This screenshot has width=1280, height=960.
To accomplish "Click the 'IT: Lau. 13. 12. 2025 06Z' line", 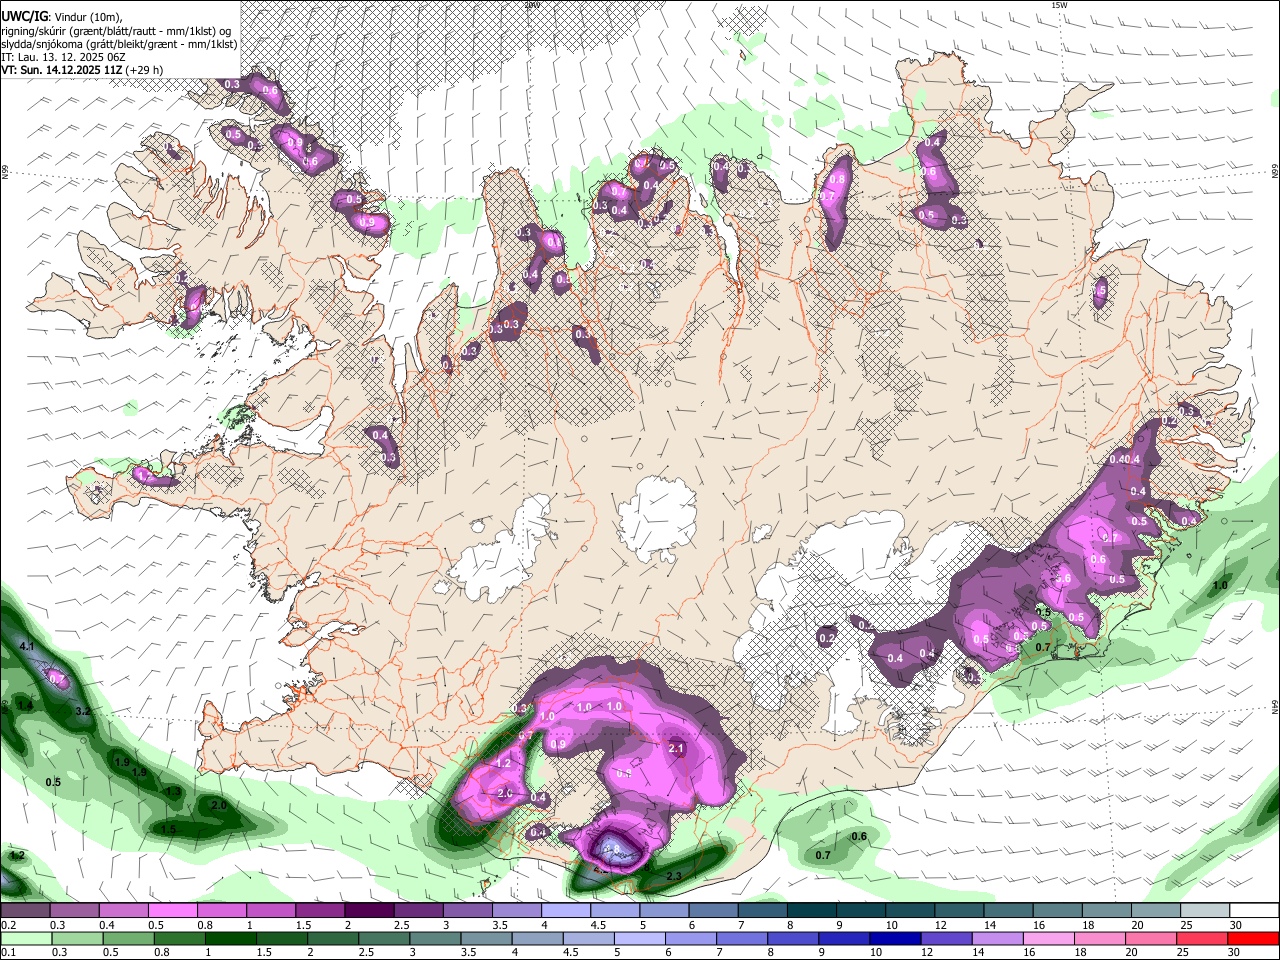I will [63, 57].
